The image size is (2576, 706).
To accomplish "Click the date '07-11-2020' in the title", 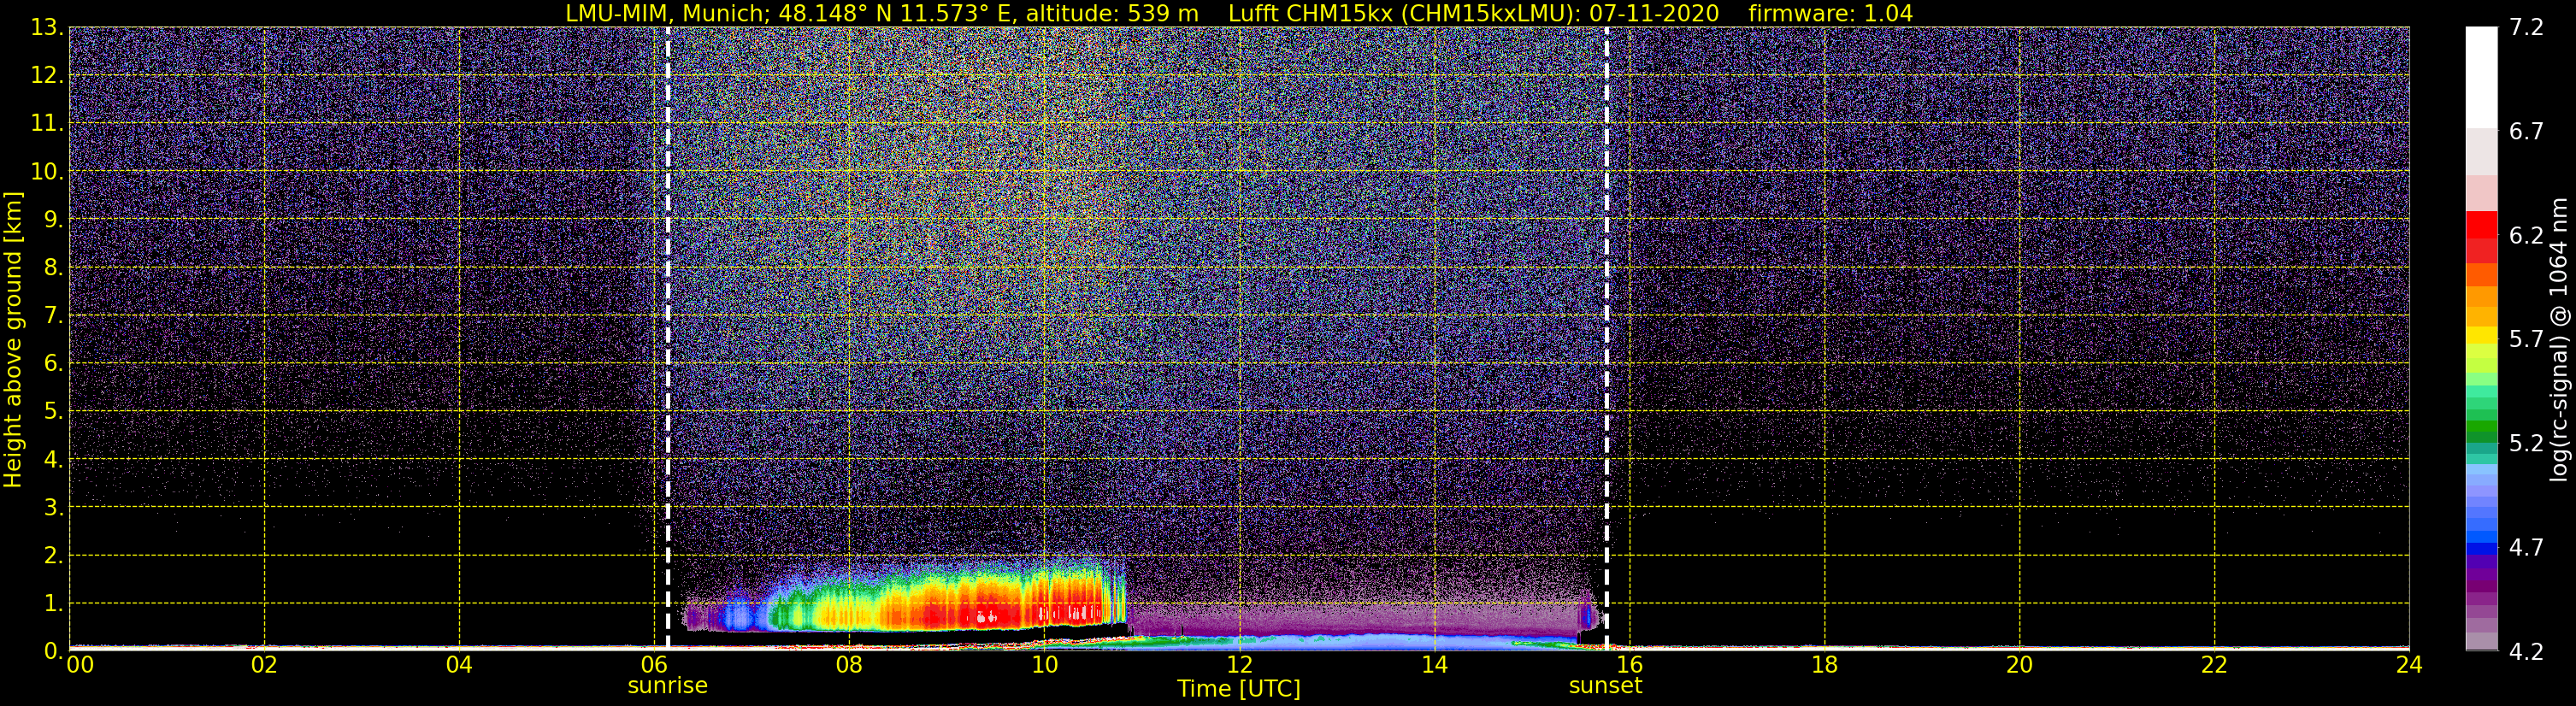I will click(x=1654, y=14).
